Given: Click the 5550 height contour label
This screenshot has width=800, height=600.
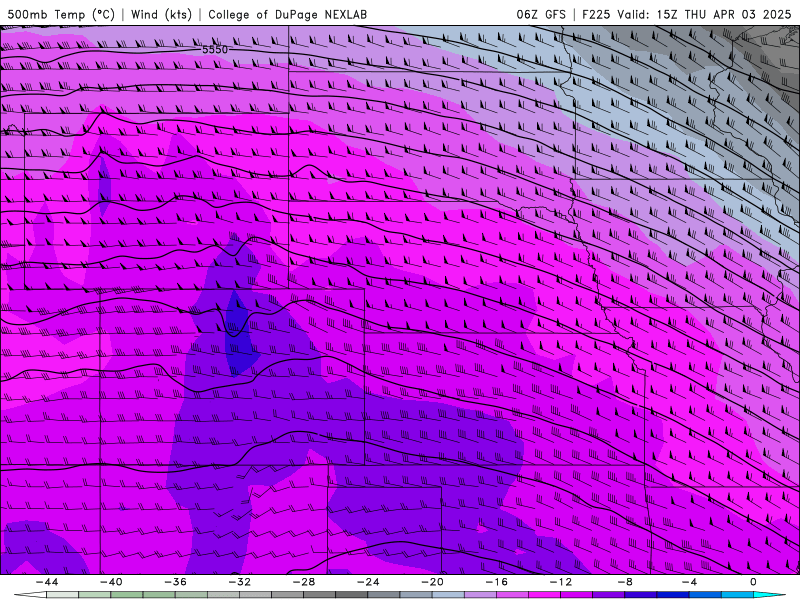Looking at the screenshot, I should (x=215, y=49).
